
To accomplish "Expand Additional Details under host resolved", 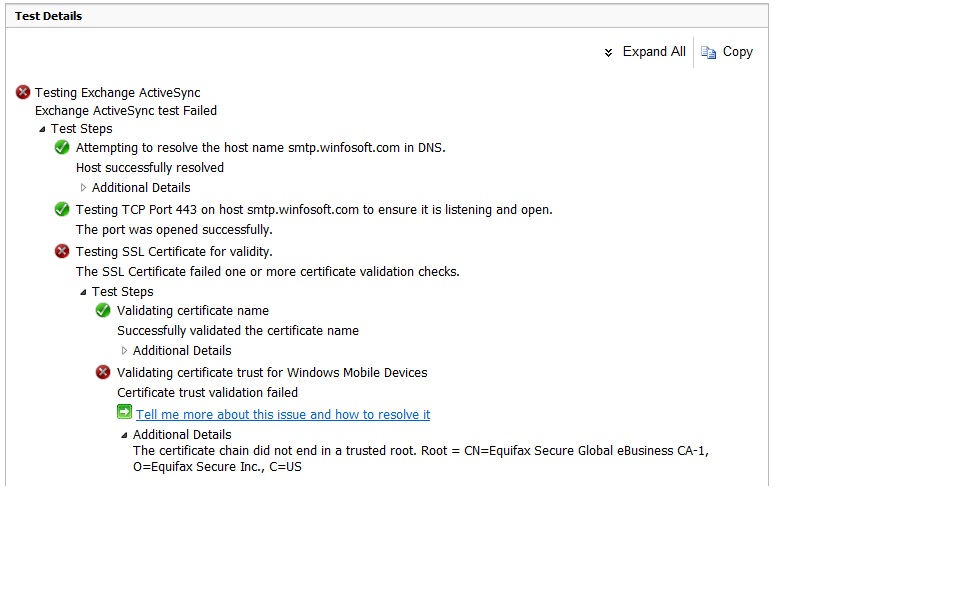I will (83, 188).
